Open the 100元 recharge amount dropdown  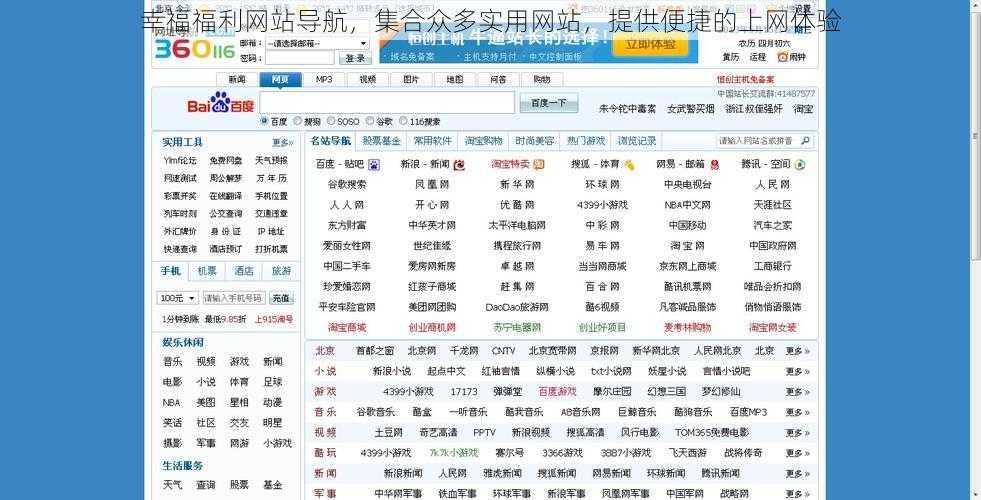click(x=177, y=298)
